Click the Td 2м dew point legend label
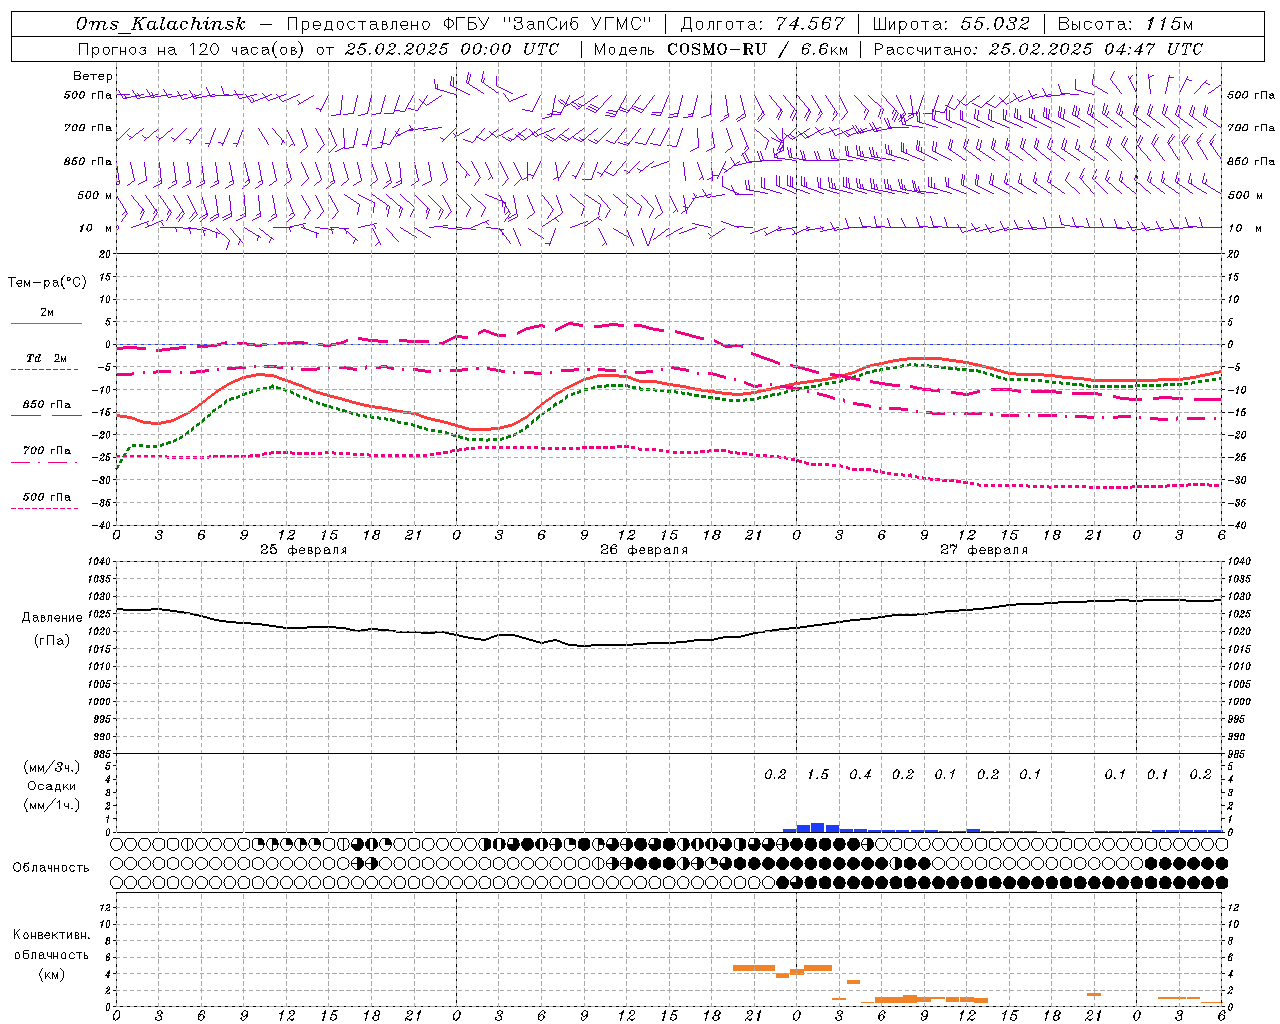The image size is (1280, 1024). point(47,358)
